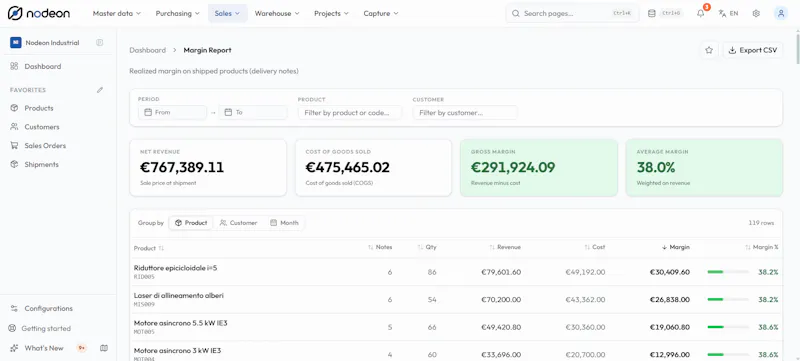Click the Filter by product or code field
The height and width of the screenshot is (361, 800).
point(350,113)
